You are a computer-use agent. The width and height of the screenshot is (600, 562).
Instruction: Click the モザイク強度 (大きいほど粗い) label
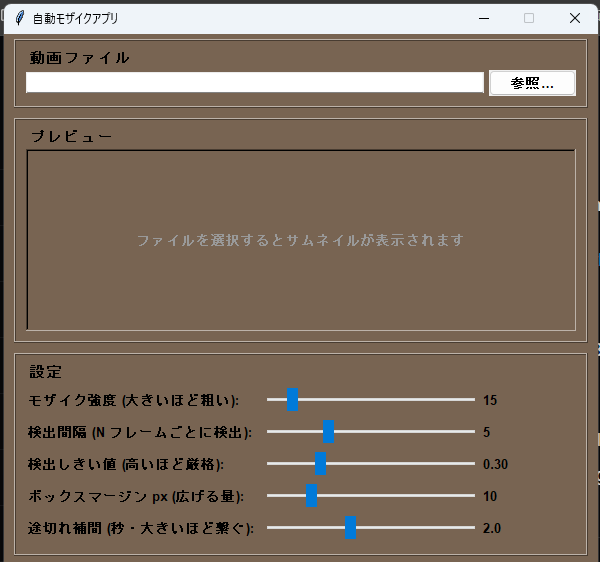click(134, 400)
